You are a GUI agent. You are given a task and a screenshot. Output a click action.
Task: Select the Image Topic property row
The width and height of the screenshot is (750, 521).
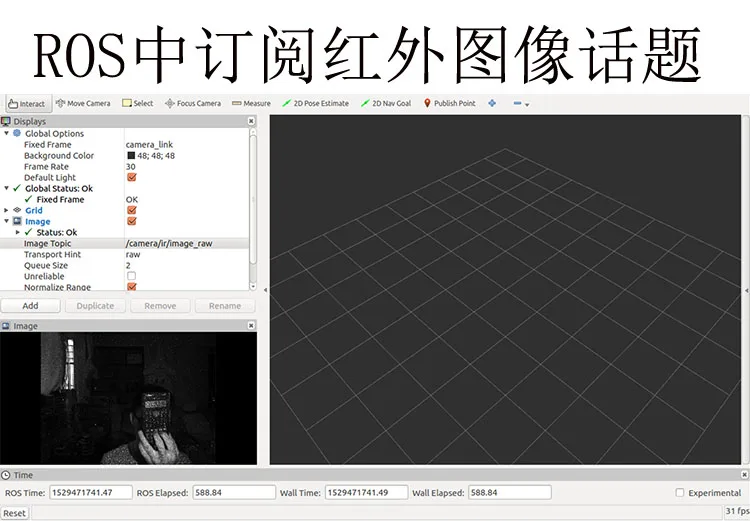coord(124,244)
